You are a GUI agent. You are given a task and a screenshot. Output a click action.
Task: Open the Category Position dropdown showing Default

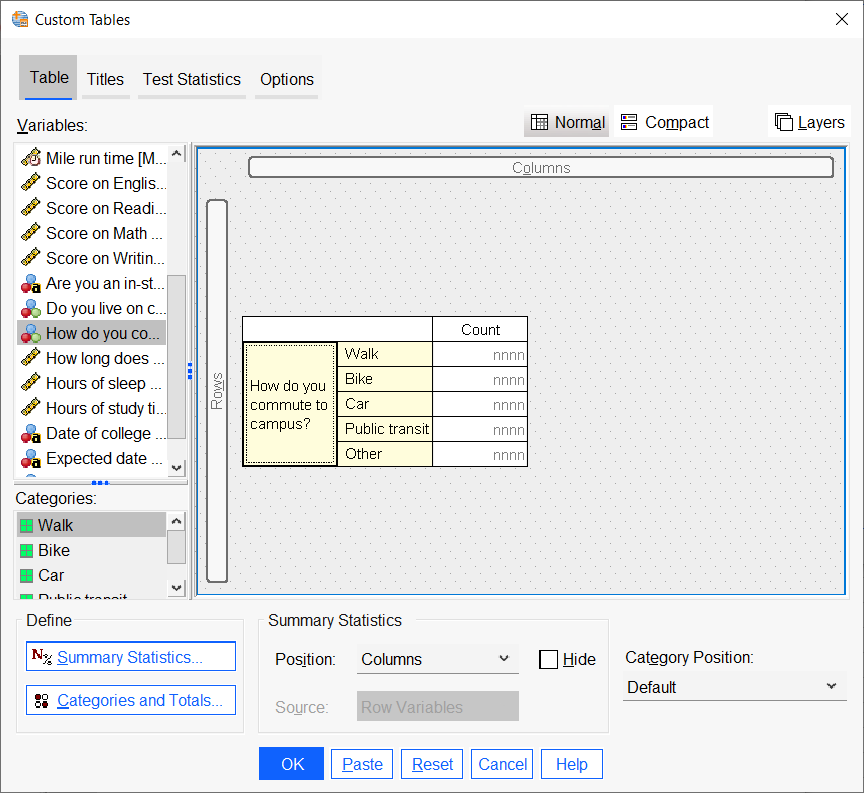[x=734, y=687]
